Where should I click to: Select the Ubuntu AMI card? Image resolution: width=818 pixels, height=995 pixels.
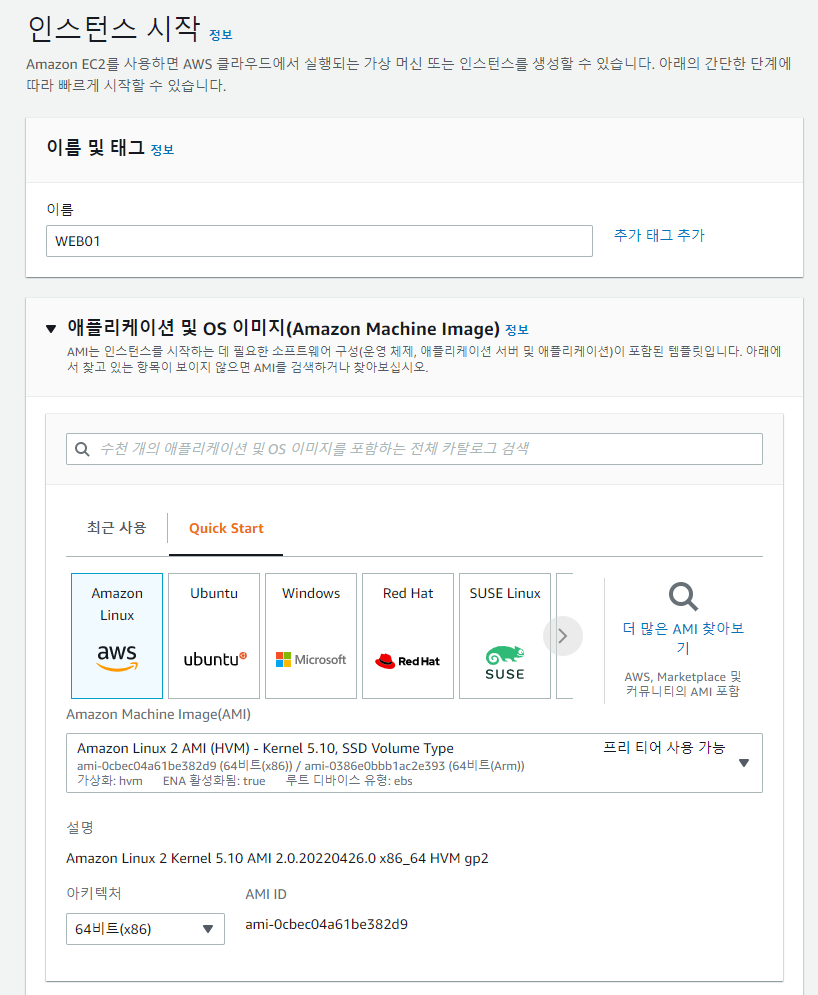click(x=214, y=636)
